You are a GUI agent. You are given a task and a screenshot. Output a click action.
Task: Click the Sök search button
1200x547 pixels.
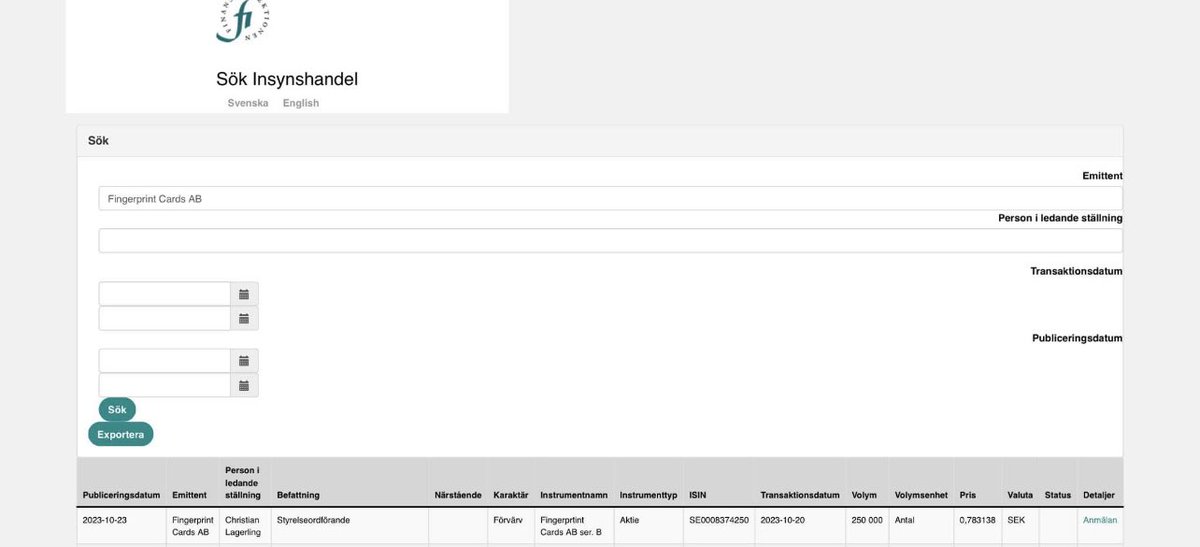pyautogui.click(x=117, y=410)
